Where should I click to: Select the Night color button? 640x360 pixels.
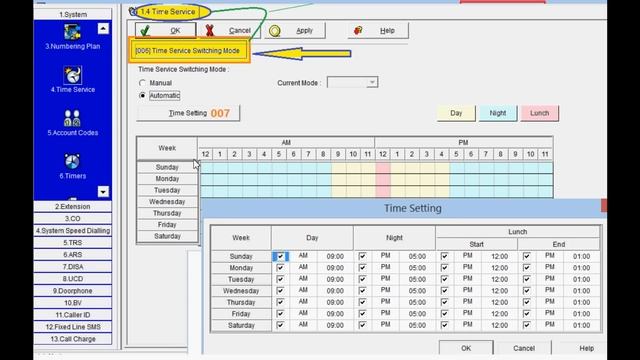coord(498,113)
